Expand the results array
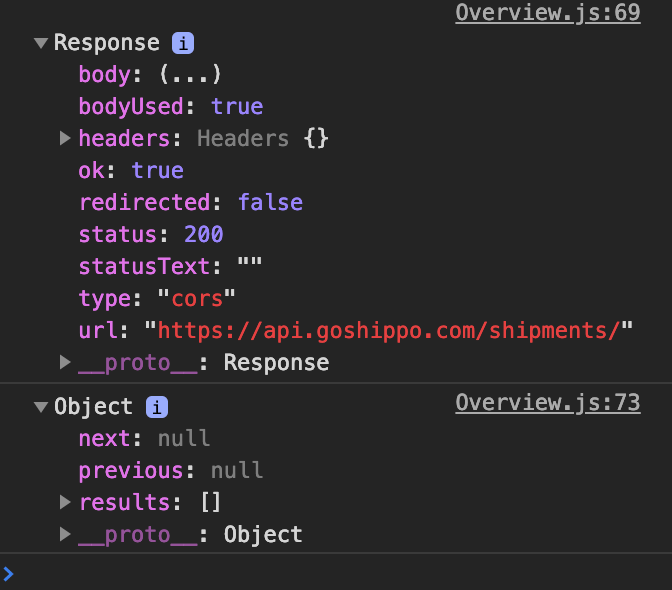The height and width of the screenshot is (590, 672). tap(65, 502)
